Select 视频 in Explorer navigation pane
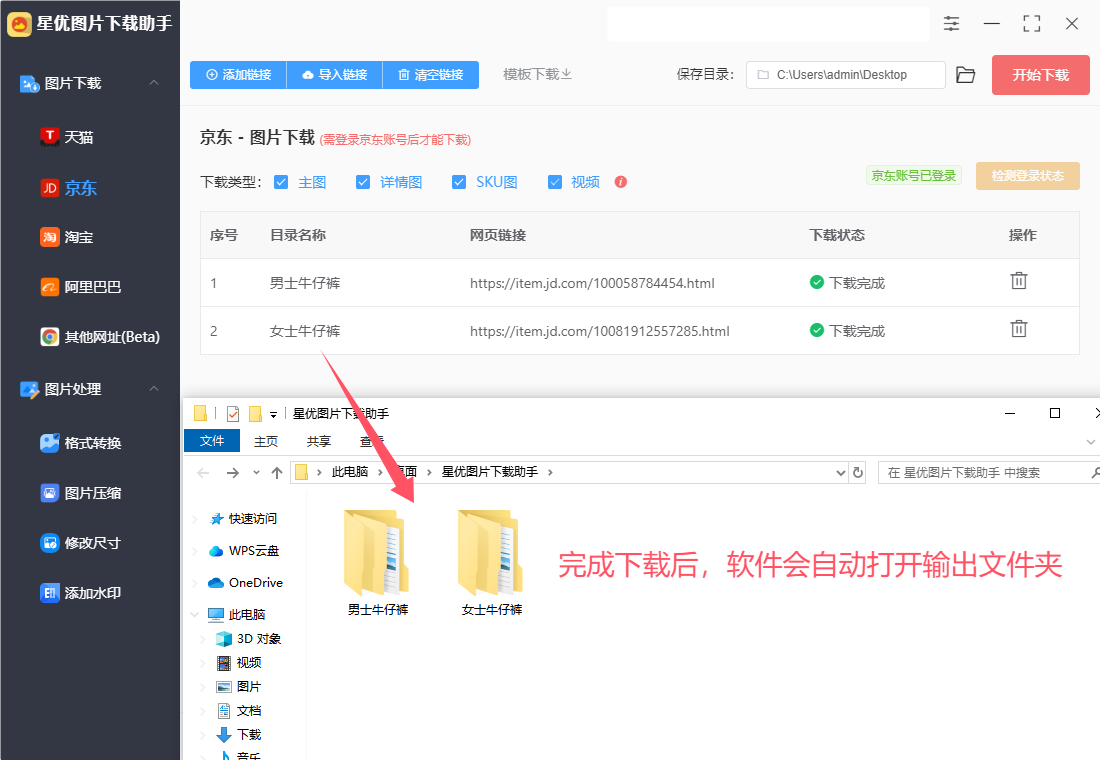This screenshot has width=1100, height=760. (239, 662)
